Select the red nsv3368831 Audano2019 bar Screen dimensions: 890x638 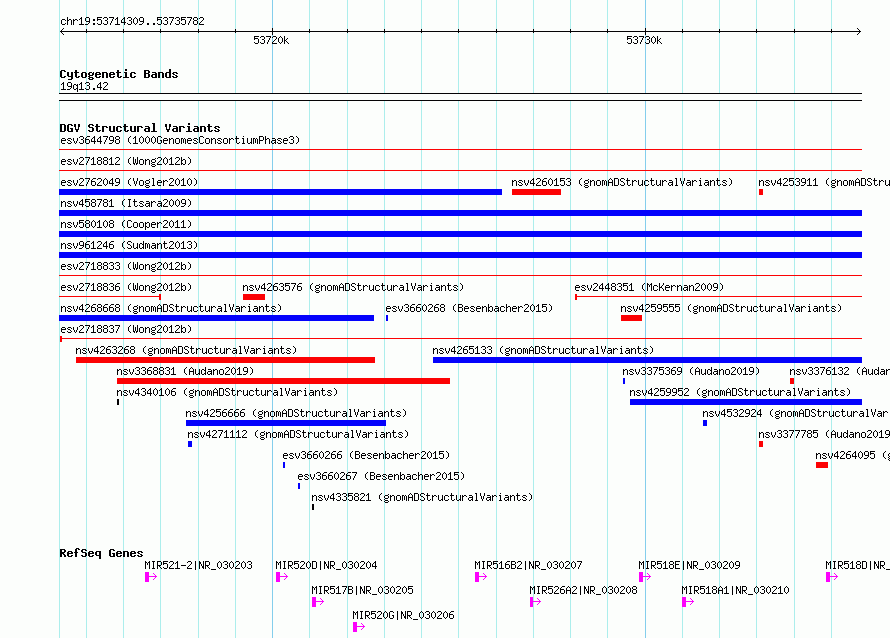pyautogui.click(x=283, y=381)
